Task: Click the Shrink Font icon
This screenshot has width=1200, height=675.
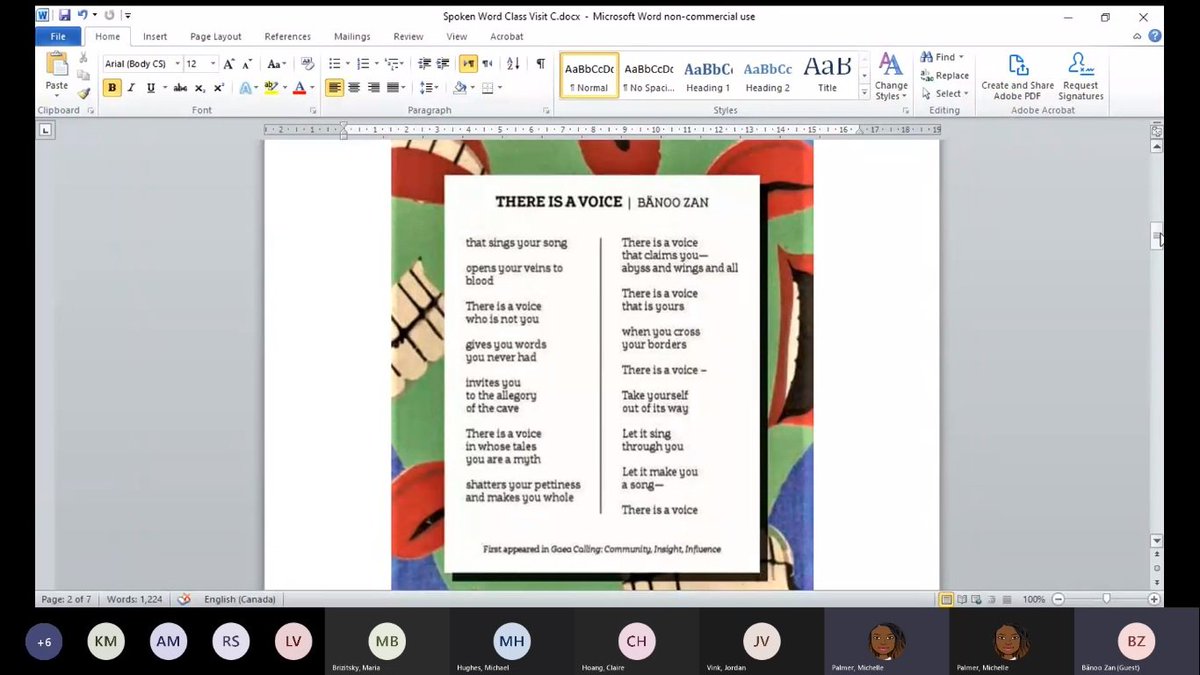Action: pos(247,63)
